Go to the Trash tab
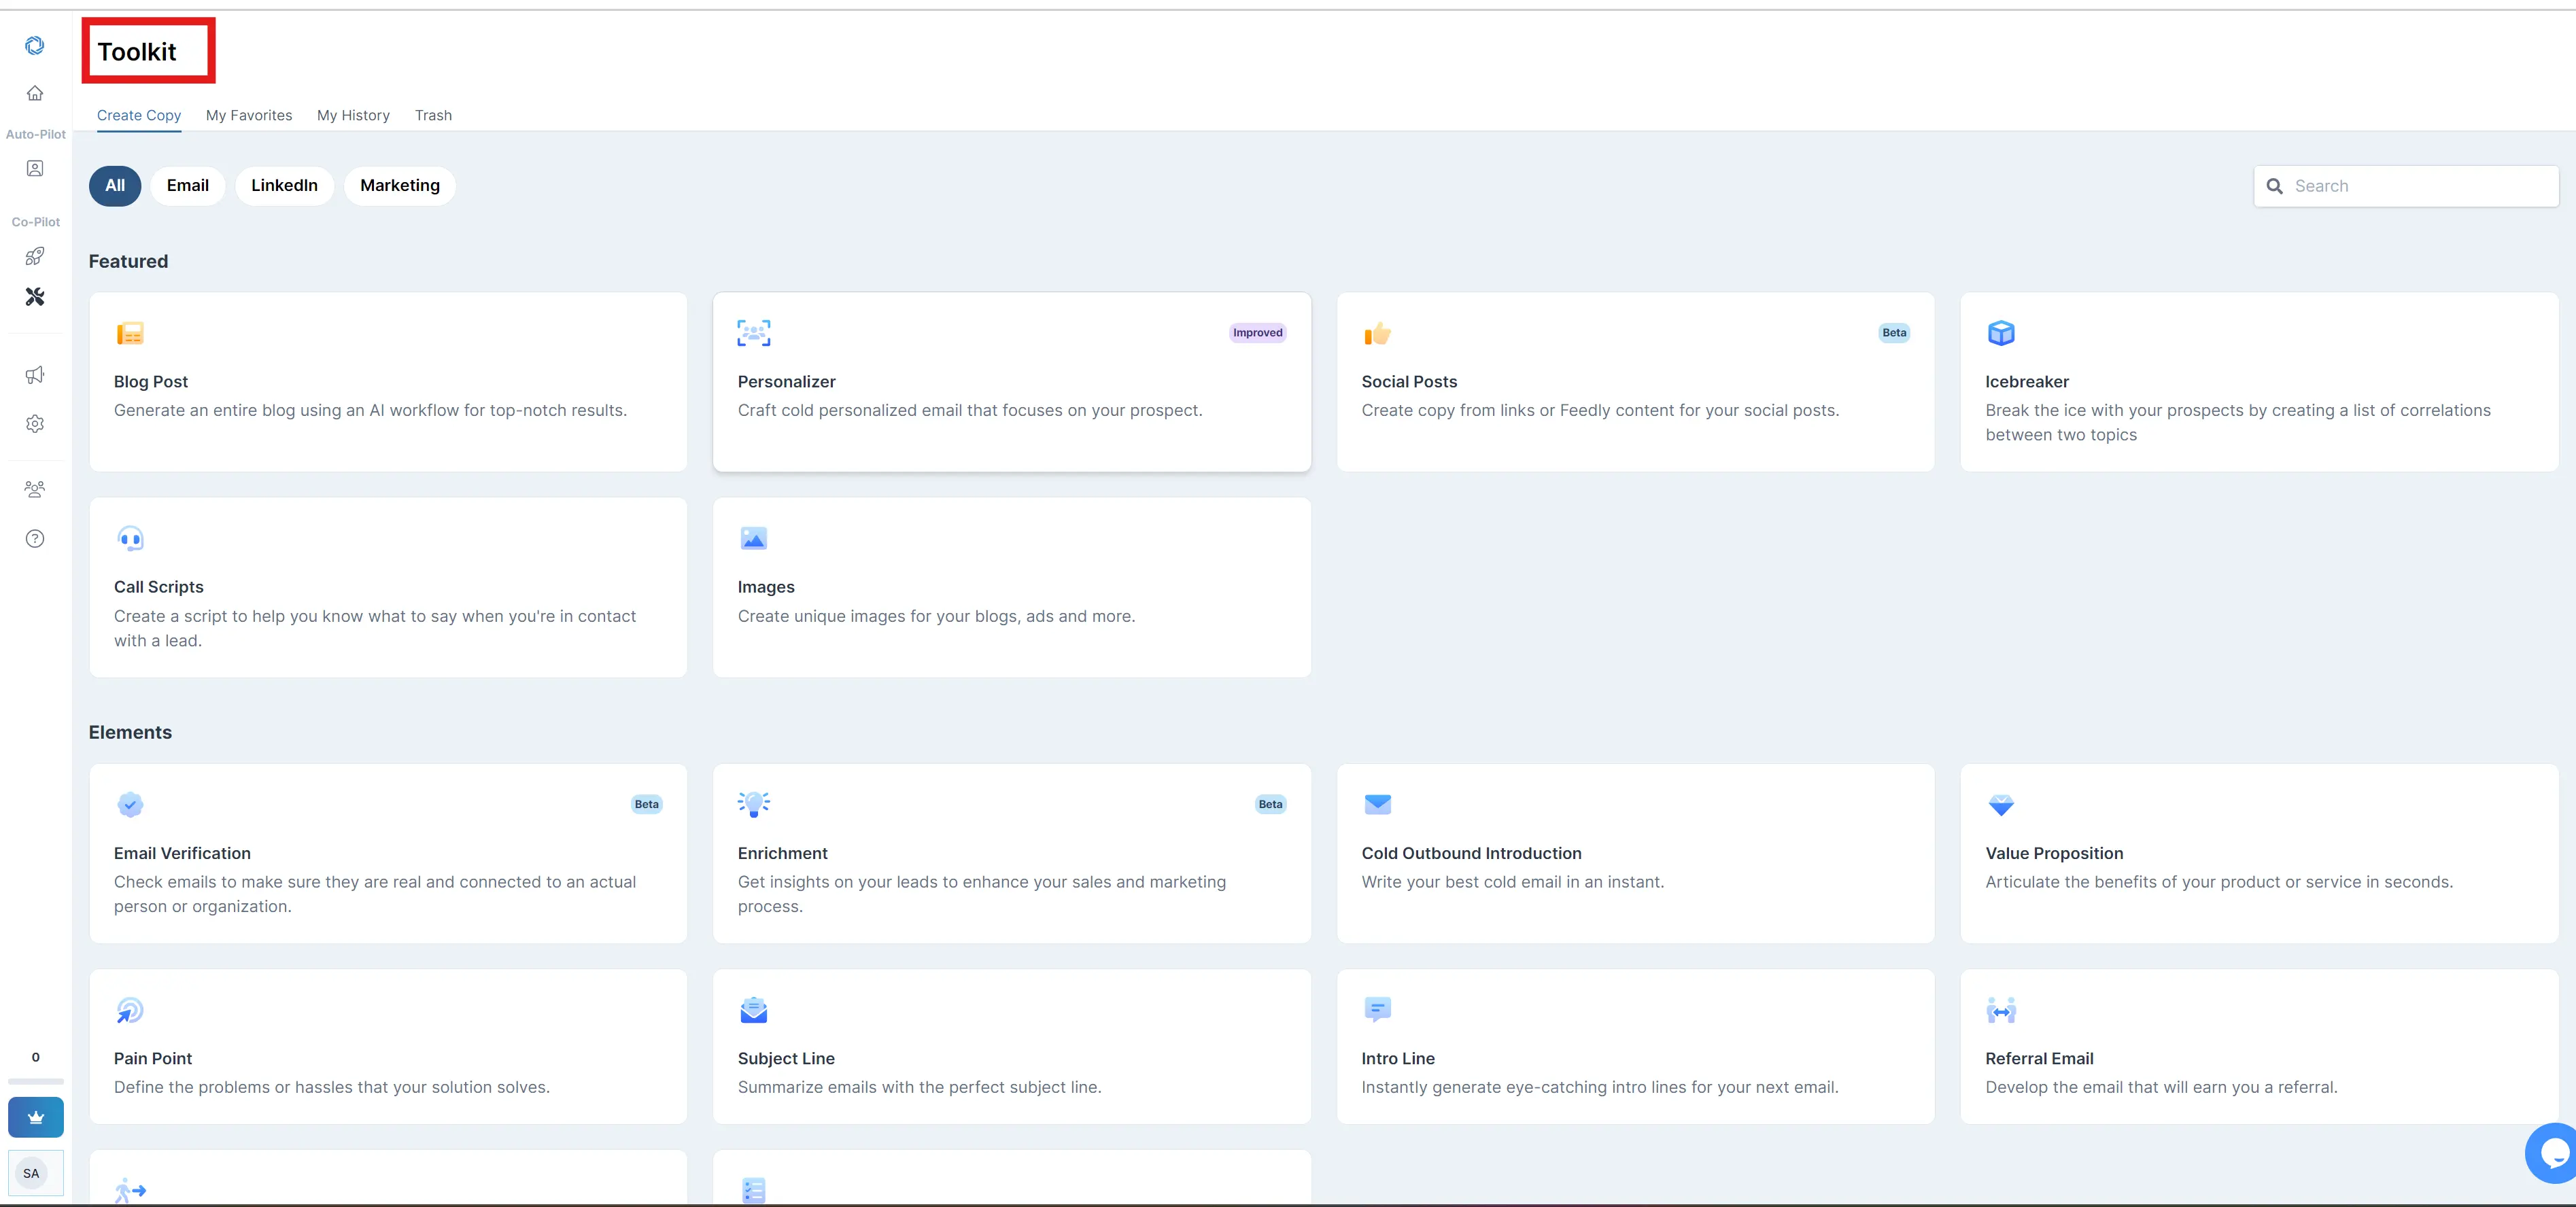 click(433, 115)
